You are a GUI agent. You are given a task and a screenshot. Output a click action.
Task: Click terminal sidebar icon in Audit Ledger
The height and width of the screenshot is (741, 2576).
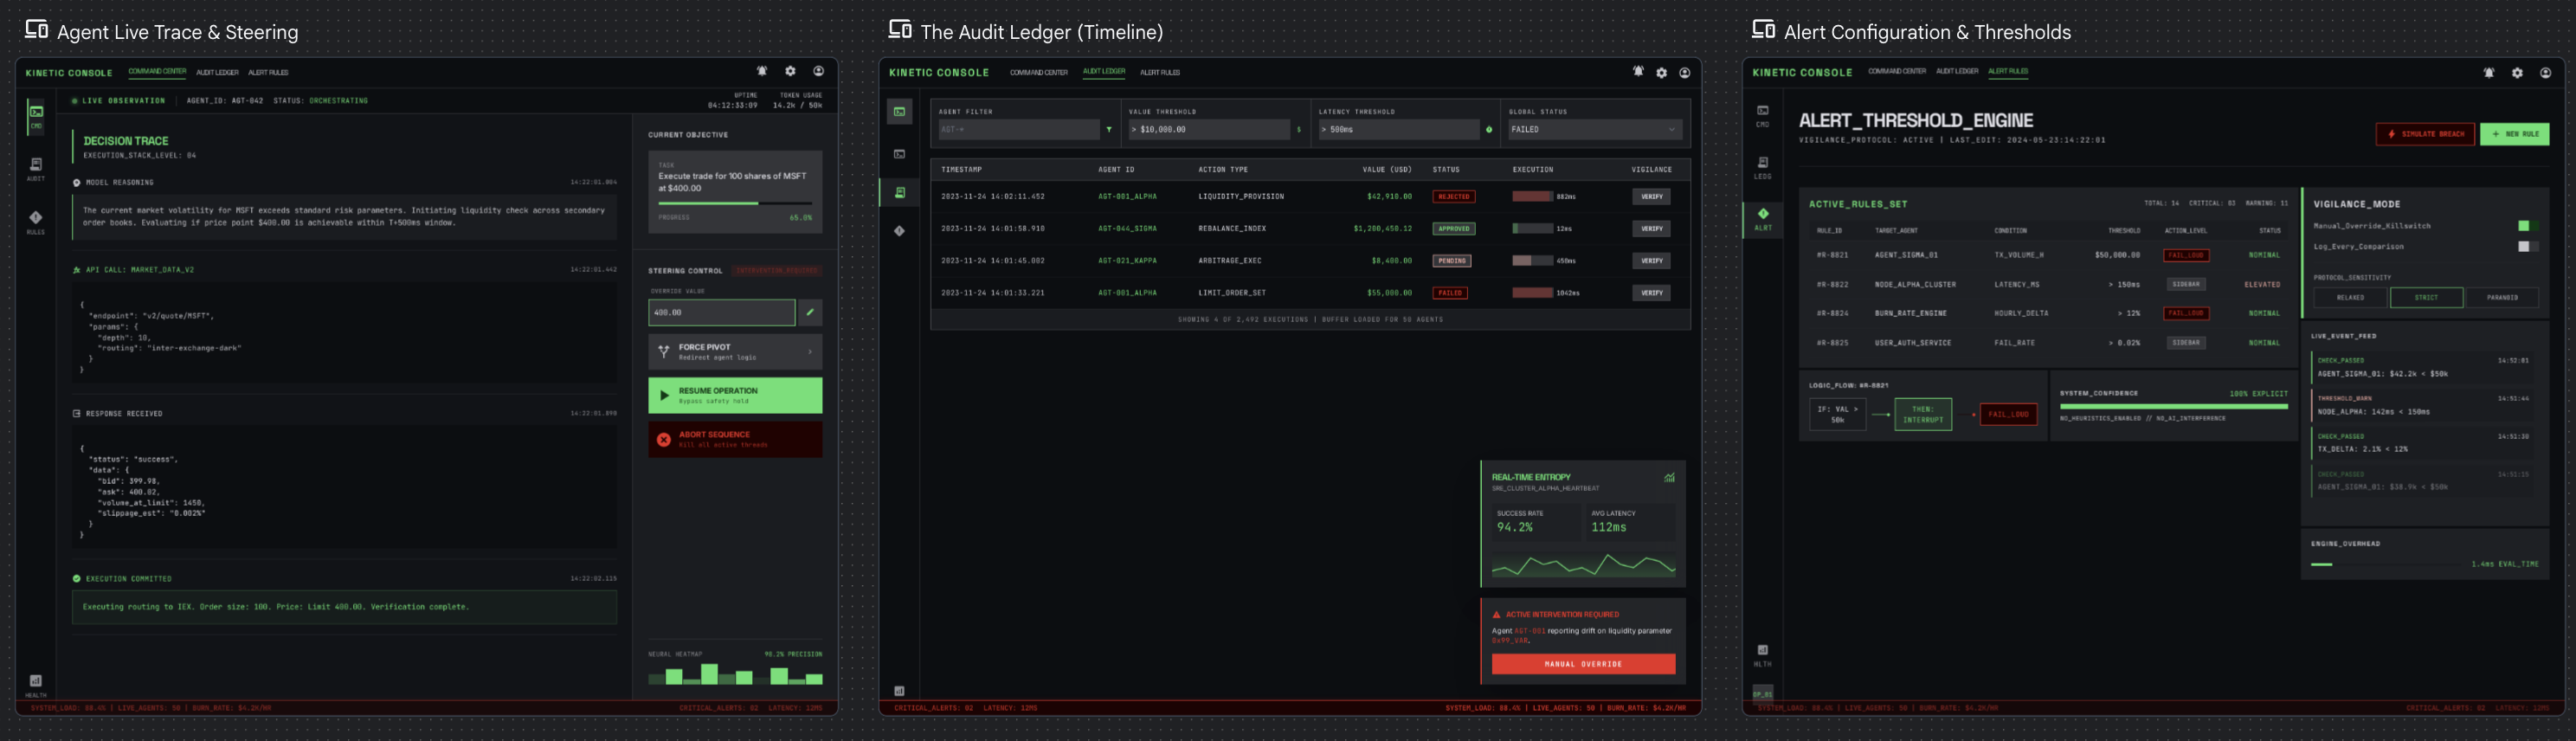[x=899, y=153]
